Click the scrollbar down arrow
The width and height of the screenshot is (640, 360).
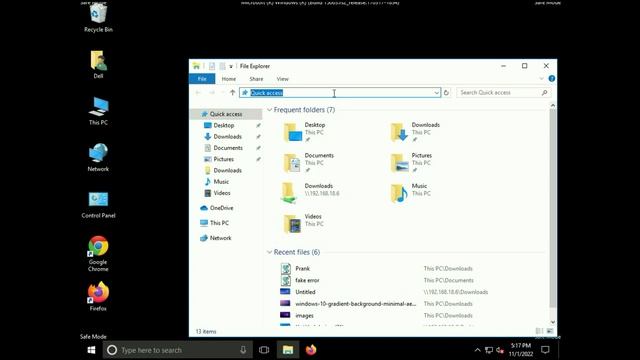click(x=553, y=322)
